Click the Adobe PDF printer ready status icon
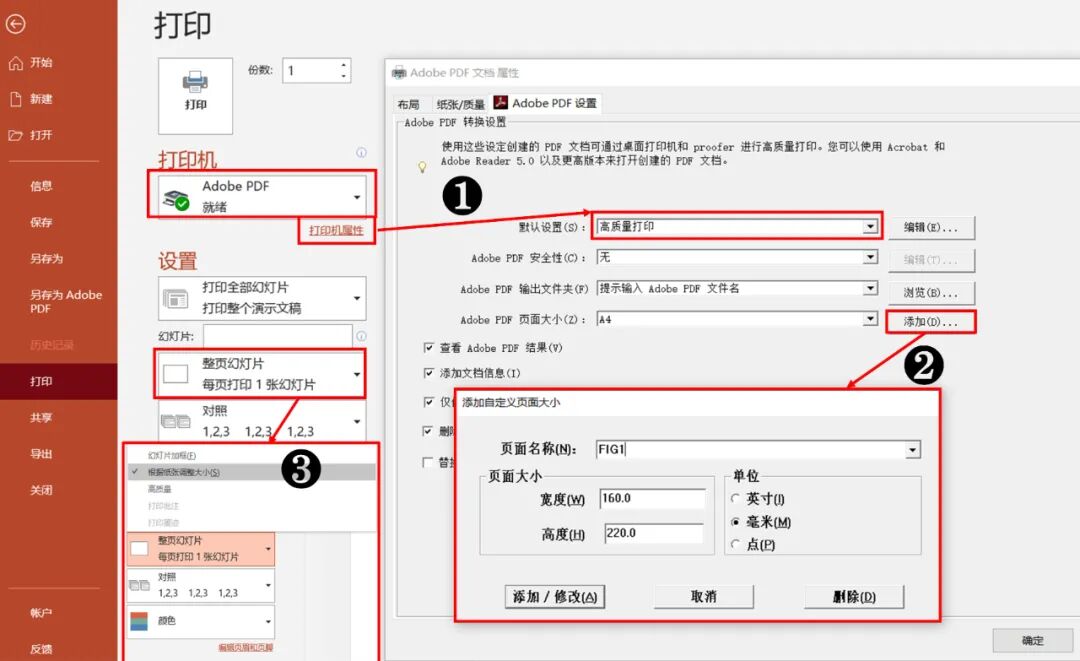Viewport: 1080px width, 661px height. [177, 200]
